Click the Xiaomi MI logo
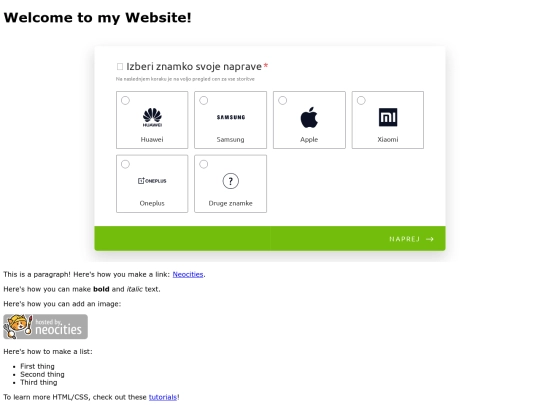 click(x=388, y=117)
